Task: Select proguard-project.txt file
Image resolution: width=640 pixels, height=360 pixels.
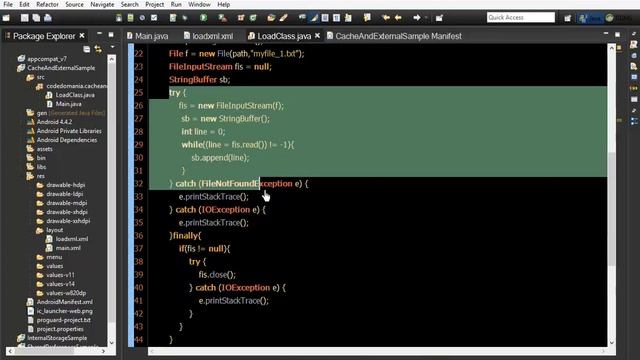Action: click(x=59, y=320)
